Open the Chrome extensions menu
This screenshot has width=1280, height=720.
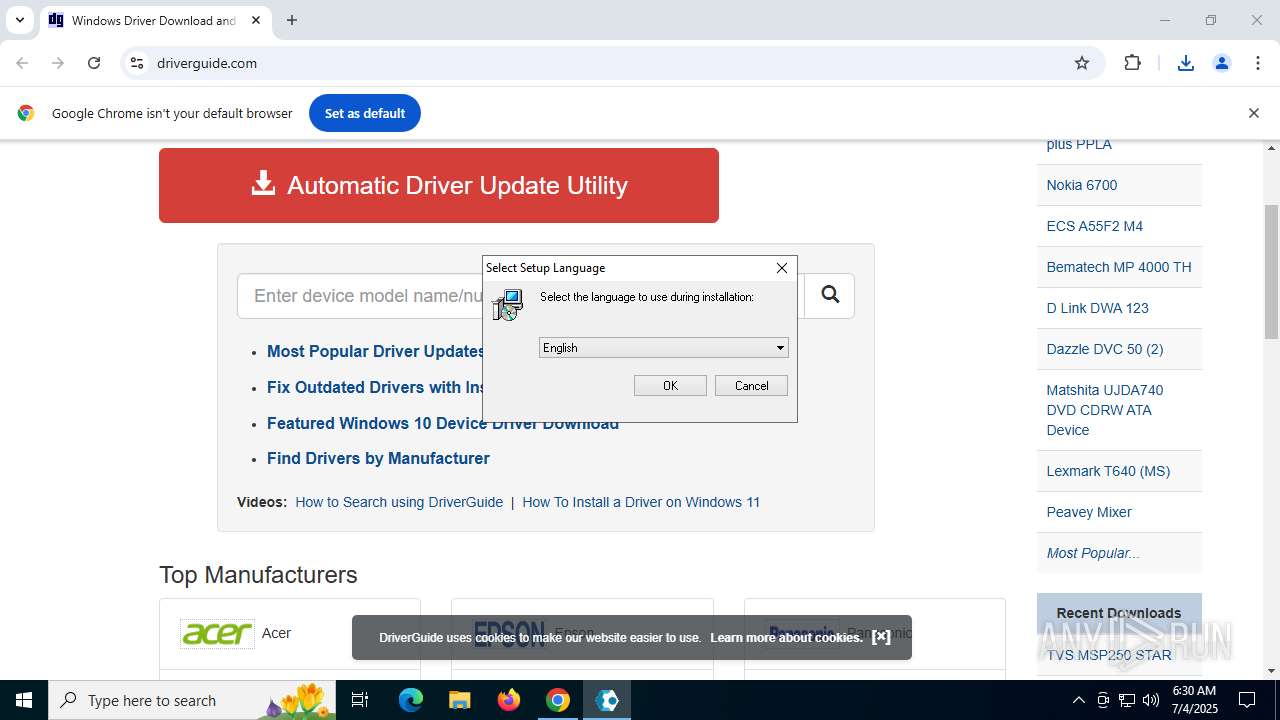[1132, 63]
